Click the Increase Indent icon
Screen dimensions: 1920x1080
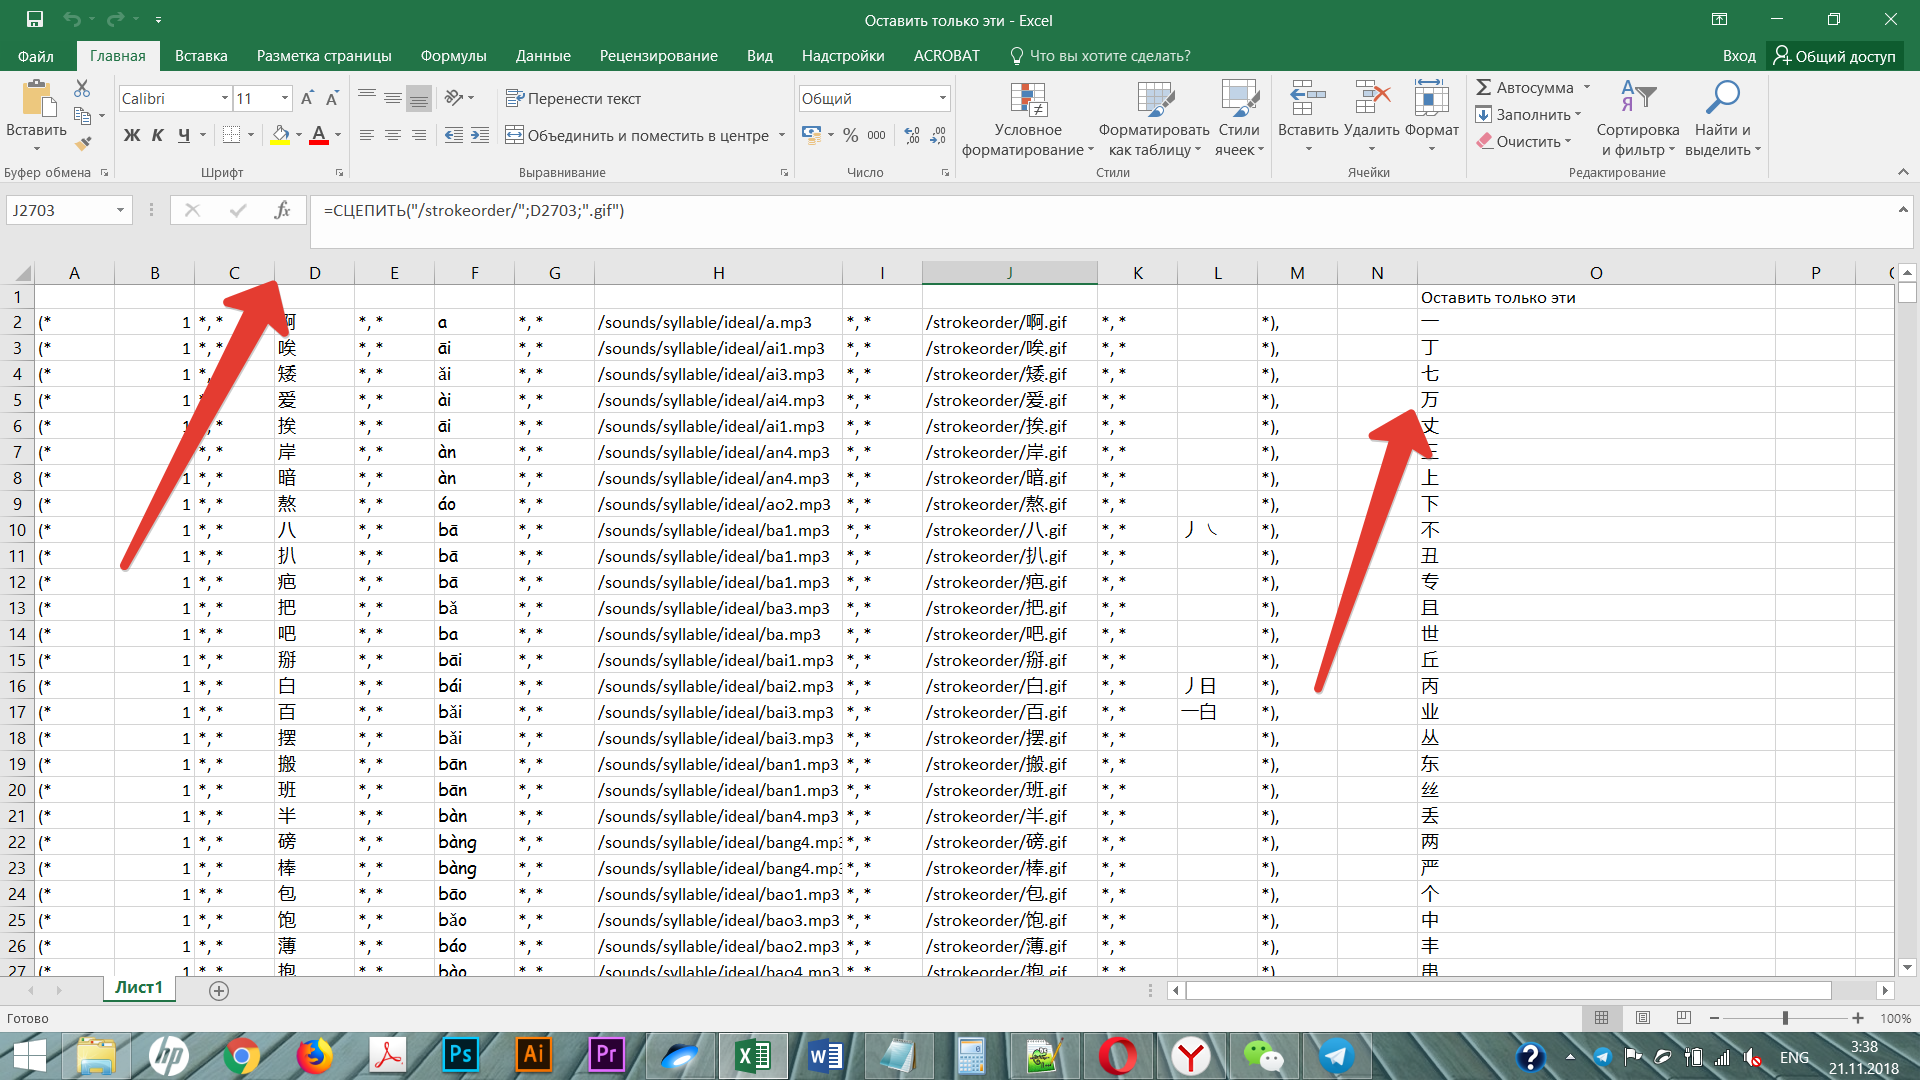pyautogui.click(x=480, y=135)
